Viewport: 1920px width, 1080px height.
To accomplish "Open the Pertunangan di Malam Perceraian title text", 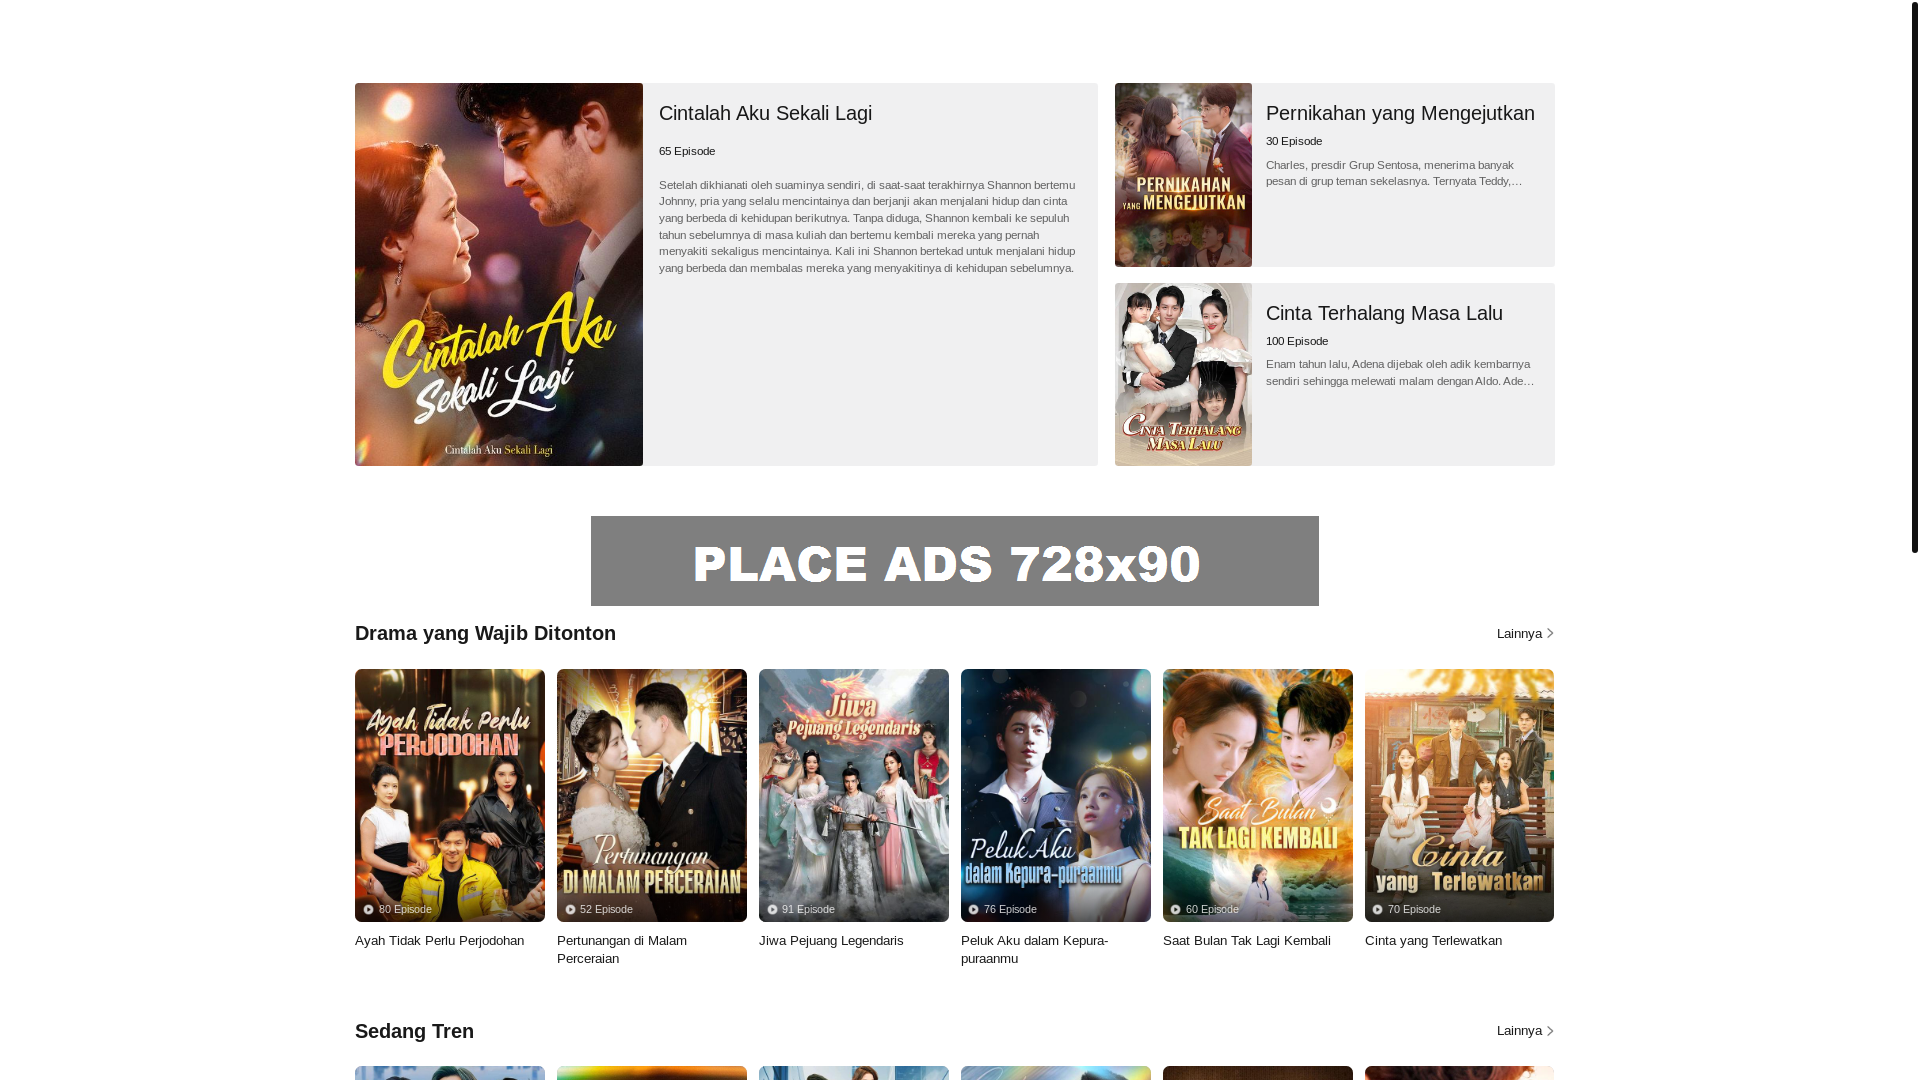I will click(x=622, y=950).
